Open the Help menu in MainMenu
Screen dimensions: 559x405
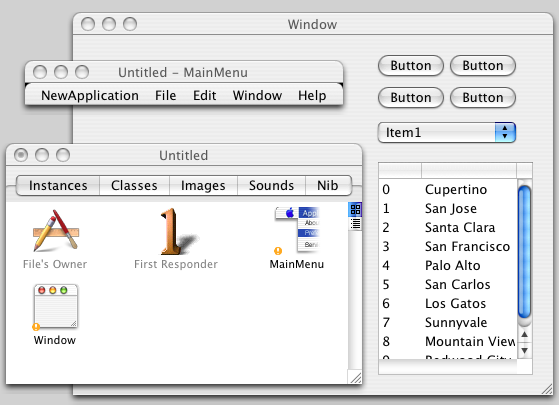pyautogui.click(x=312, y=96)
